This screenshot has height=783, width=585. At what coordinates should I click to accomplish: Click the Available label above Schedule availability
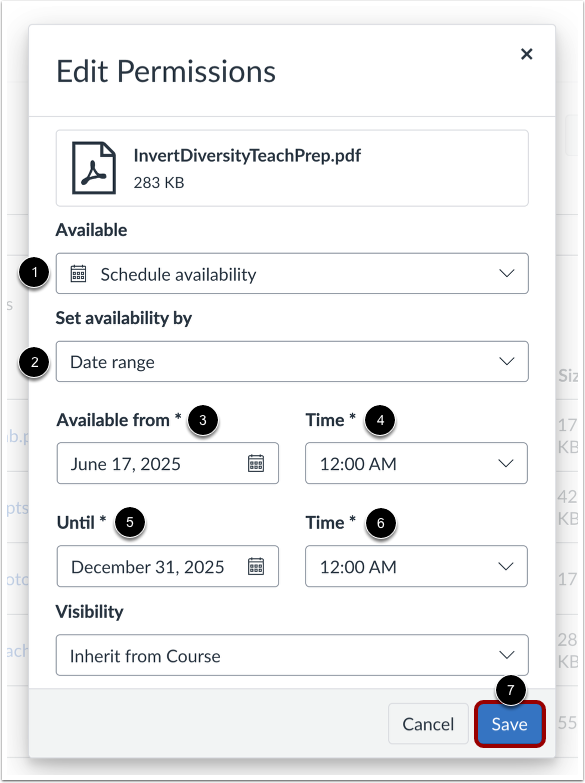pyautogui.click(x=91, y=230)
